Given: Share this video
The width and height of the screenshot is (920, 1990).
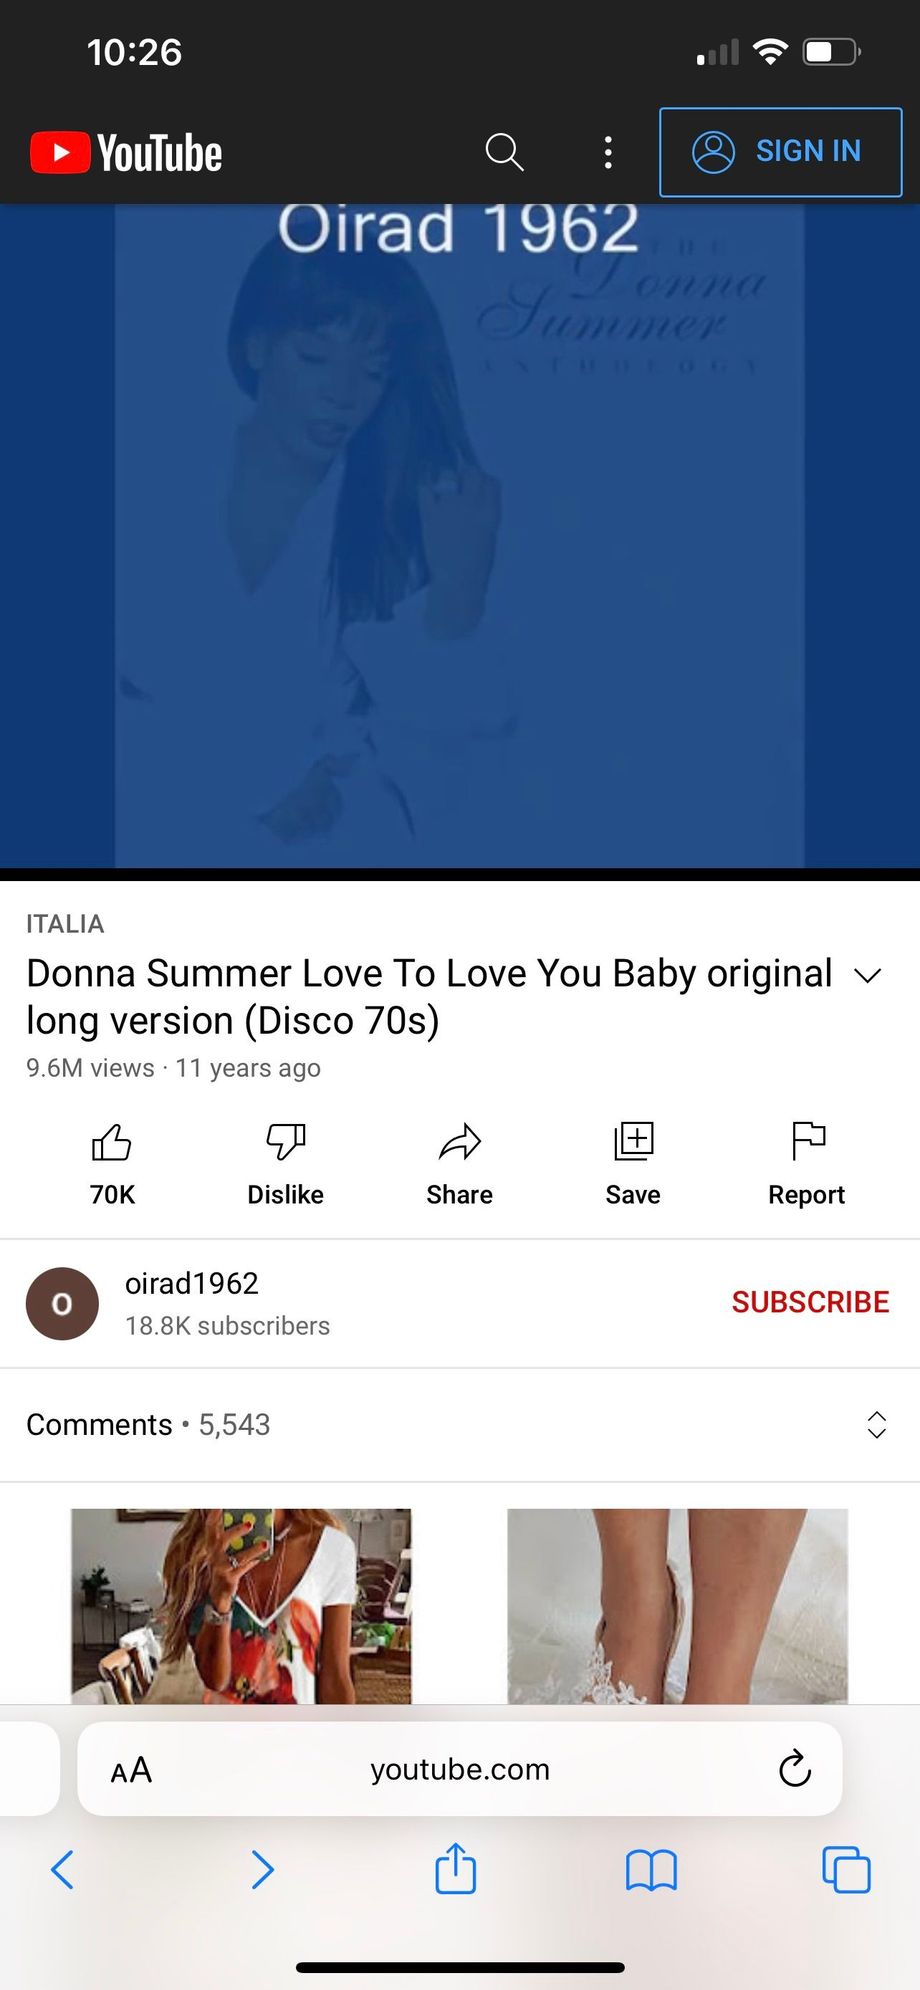Looking at the screenshot, I should [x=459, y=1162].
